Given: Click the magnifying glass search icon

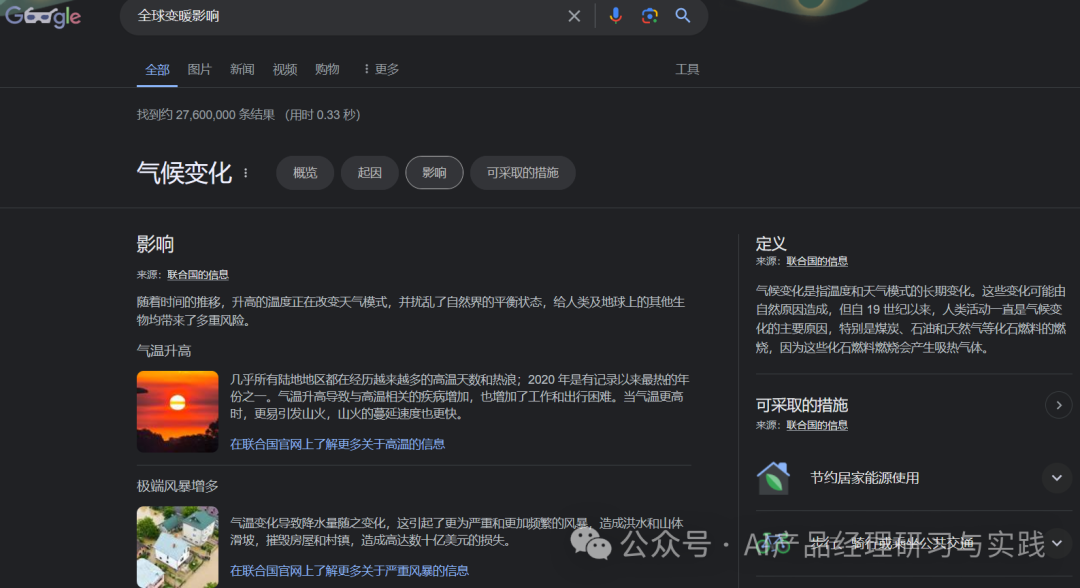Looking at the screenshot, I should (x=683, y=16).
